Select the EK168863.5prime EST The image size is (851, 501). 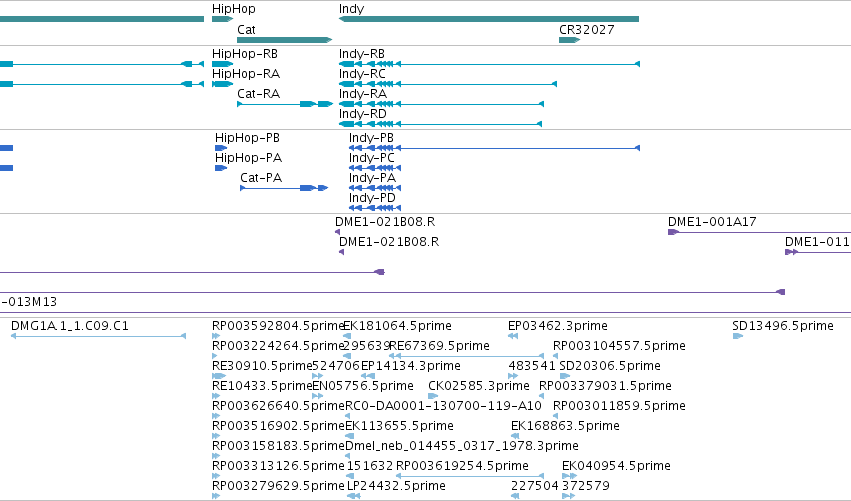(x=515, y=436)
